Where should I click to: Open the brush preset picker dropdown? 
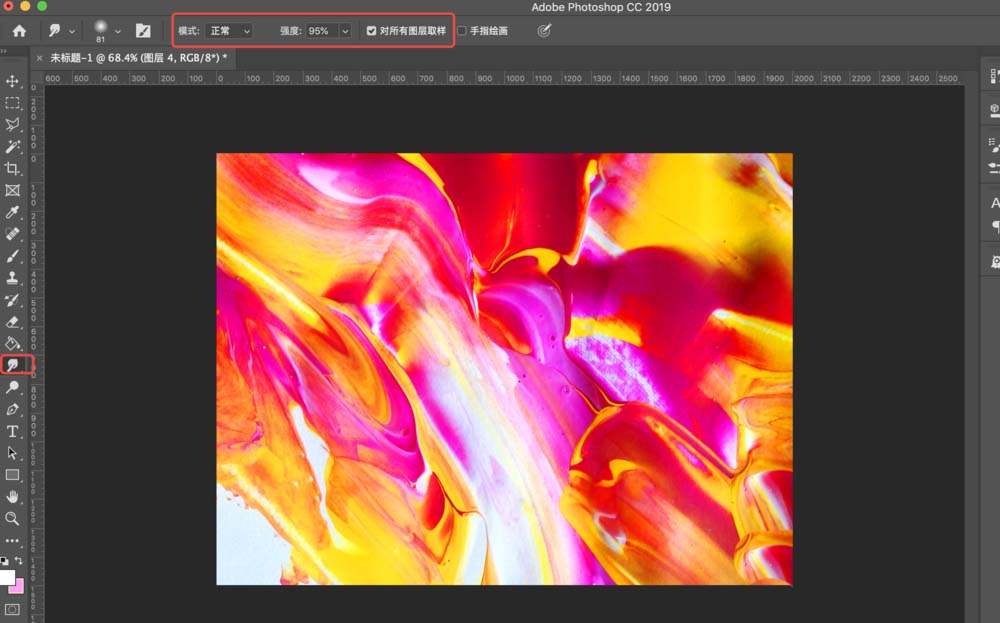click(118, 31)
